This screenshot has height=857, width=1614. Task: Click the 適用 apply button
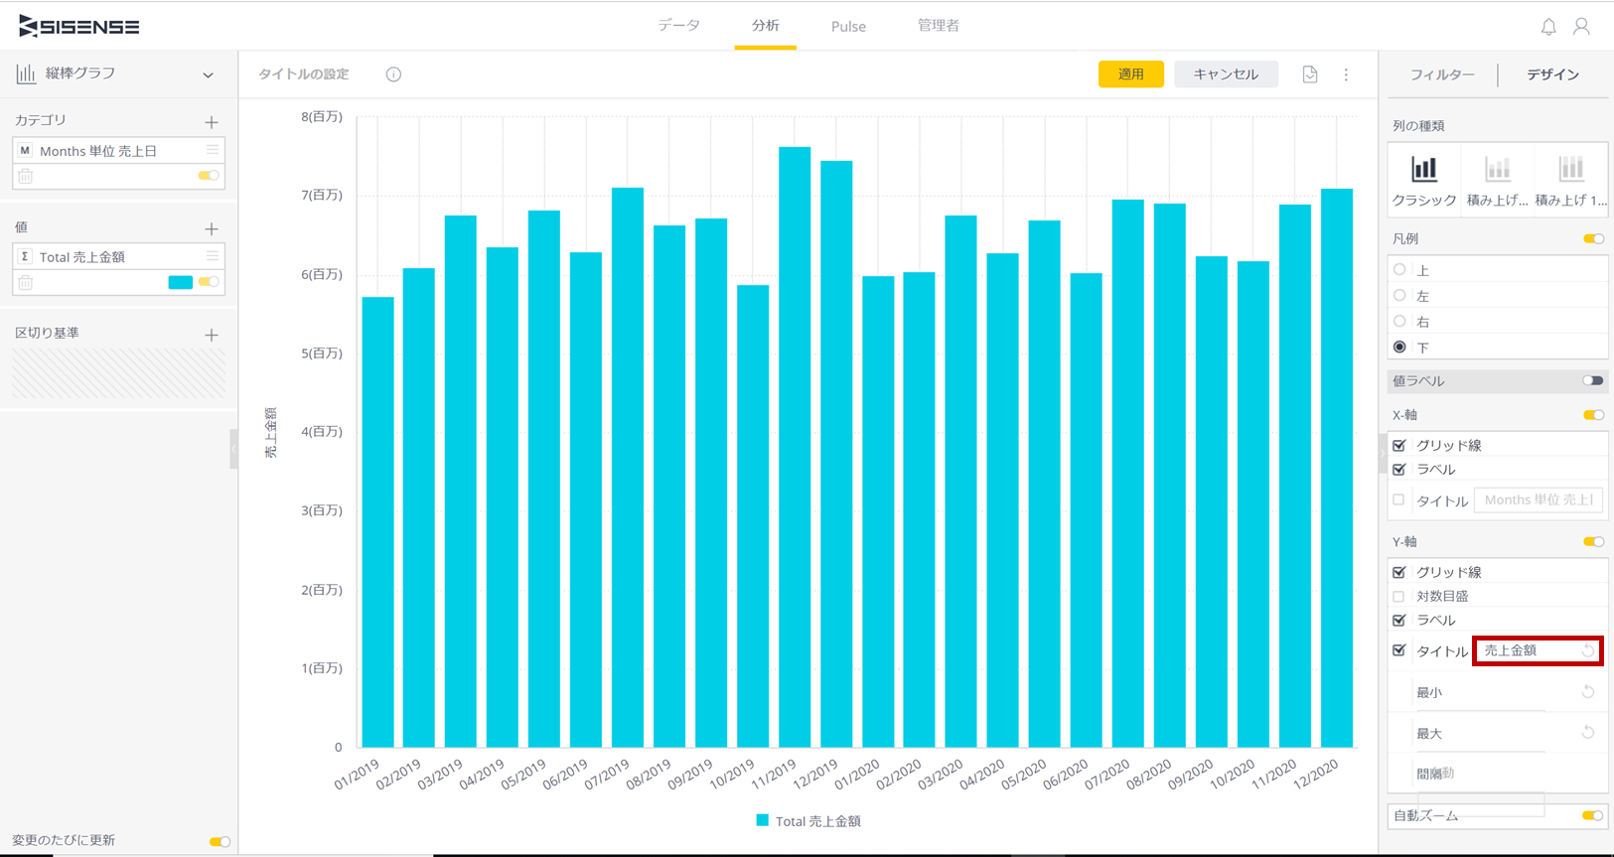(1131, 74)
